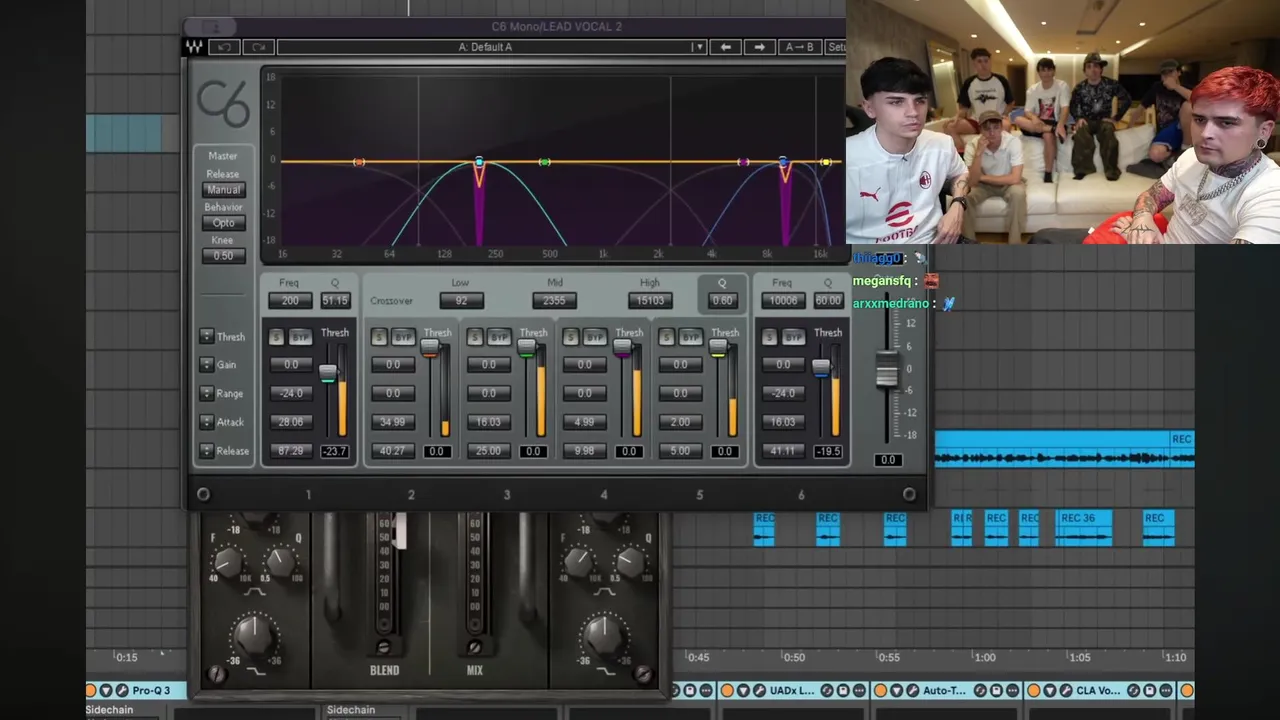
Task: Select the green band node on graph
Action: point(544,162)
